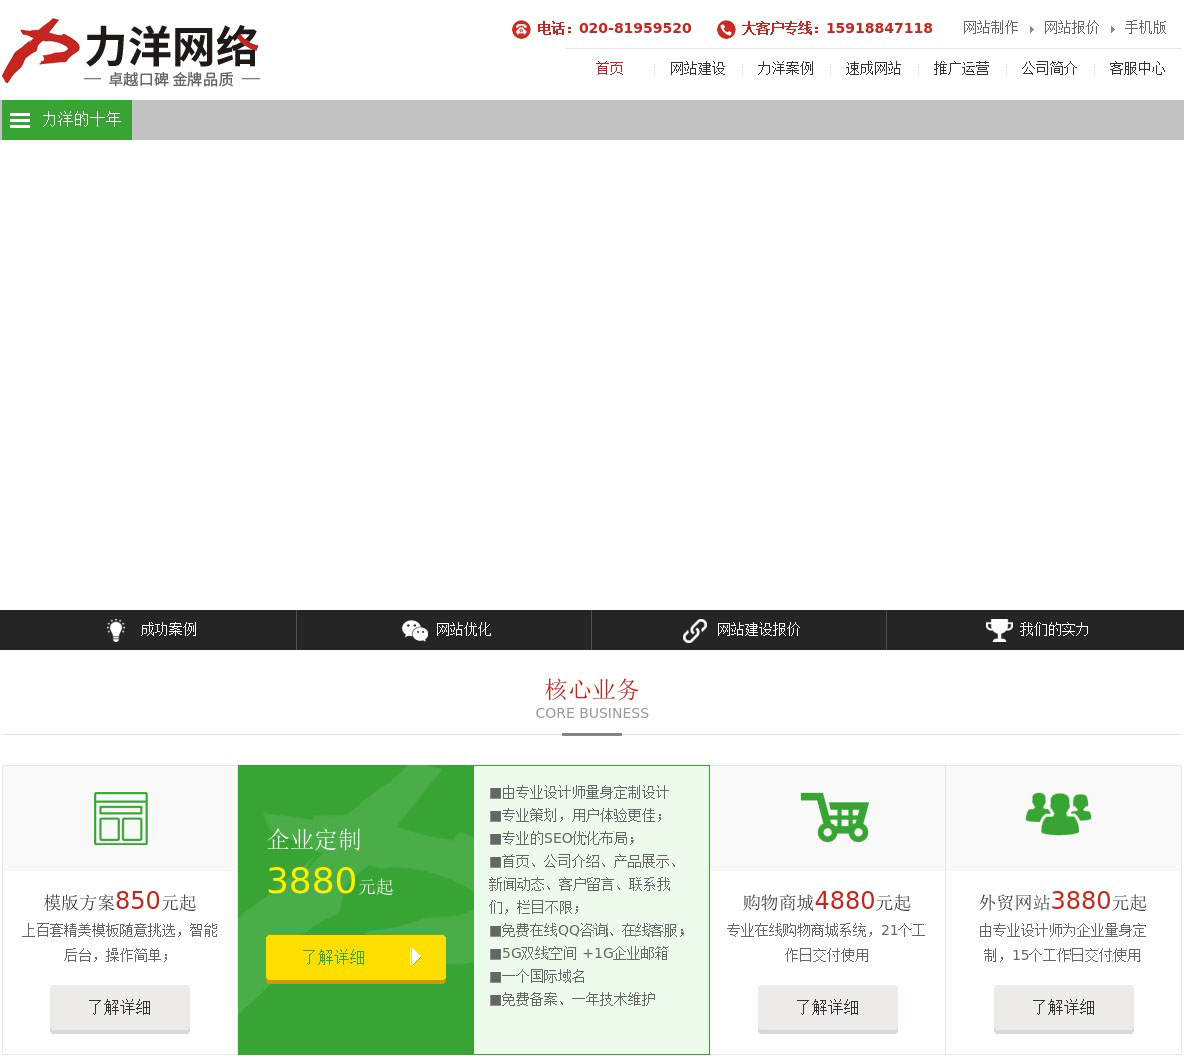Click the 网站报价 top link
1200x1063 pixels.
[1071, 28]
